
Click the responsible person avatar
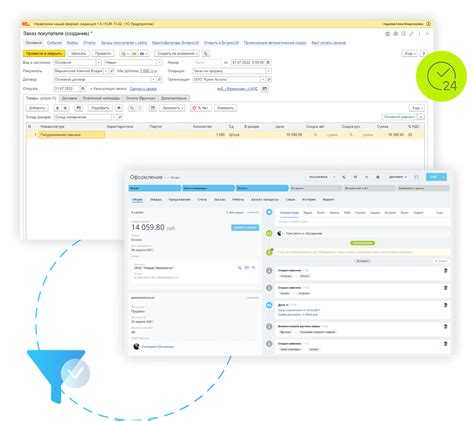click(136, 346)
